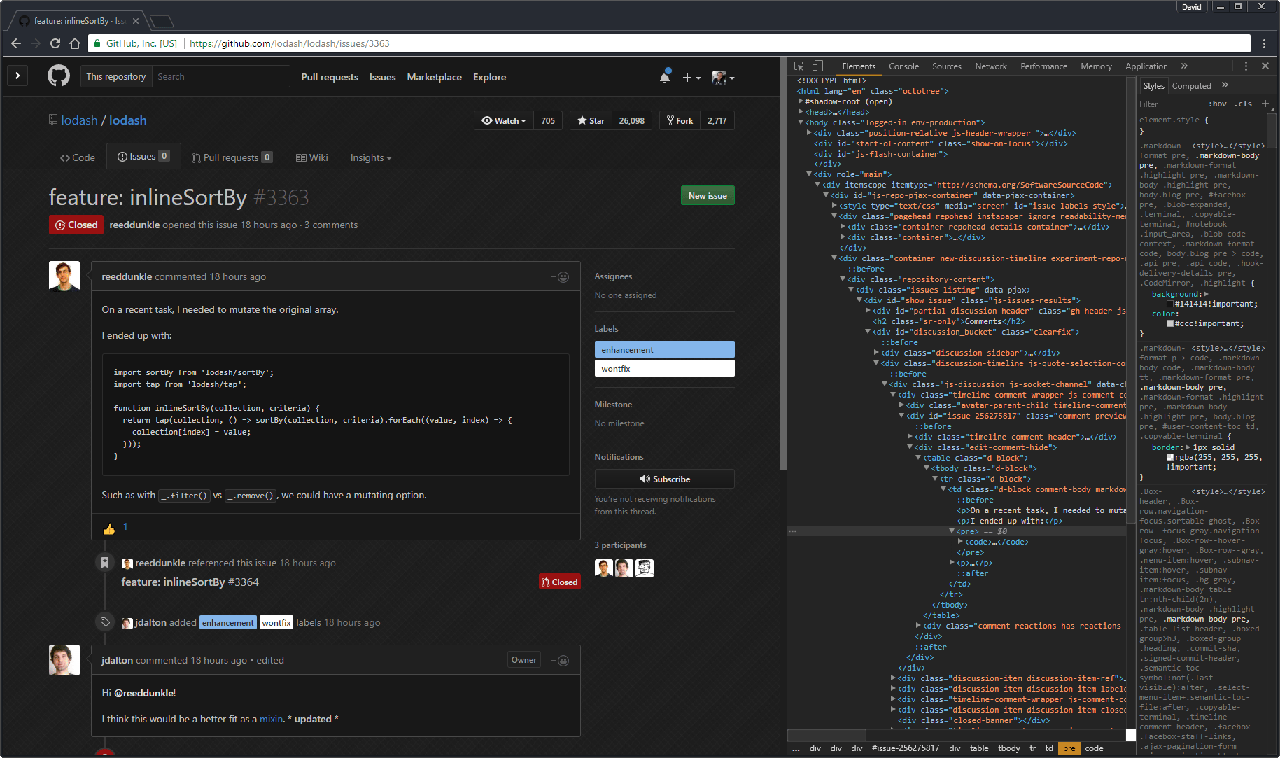The width and height of the screenshot is (1280, 758).
Task: Switch to the Console tab in DevTools
Action: coord(903,67)
